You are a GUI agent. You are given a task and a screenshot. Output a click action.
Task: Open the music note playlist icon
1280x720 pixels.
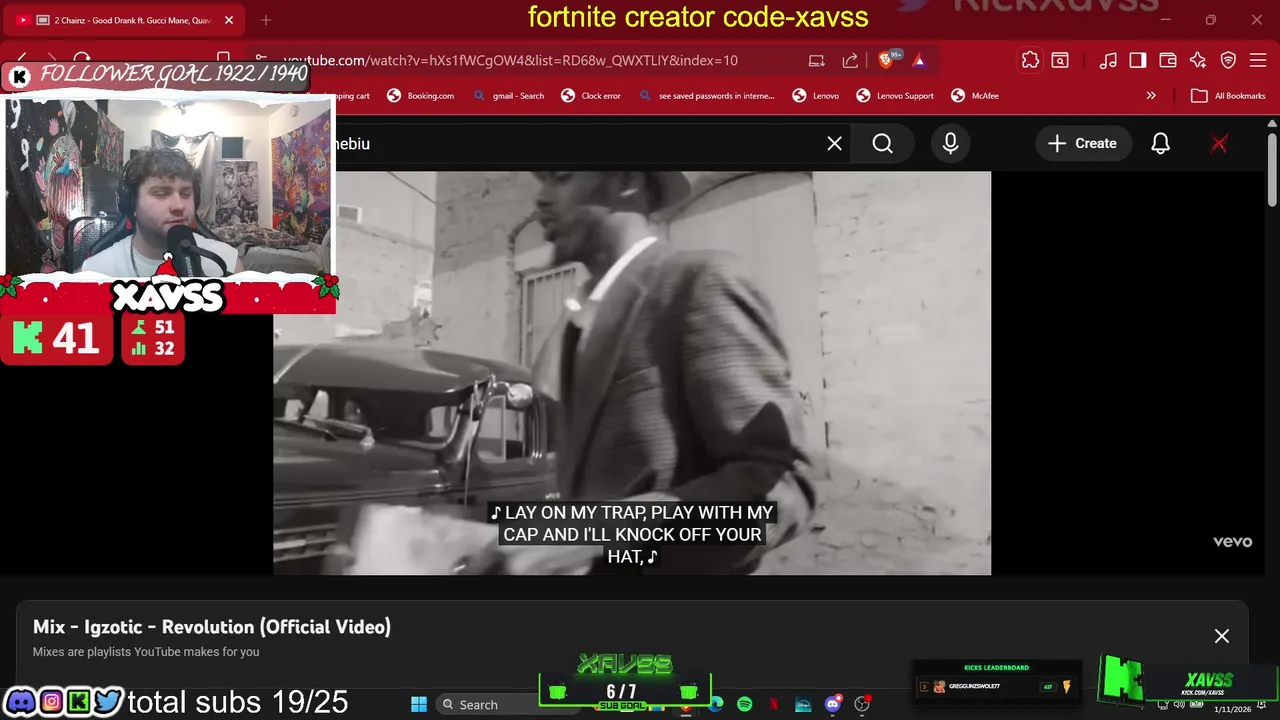pos(1108,60)
